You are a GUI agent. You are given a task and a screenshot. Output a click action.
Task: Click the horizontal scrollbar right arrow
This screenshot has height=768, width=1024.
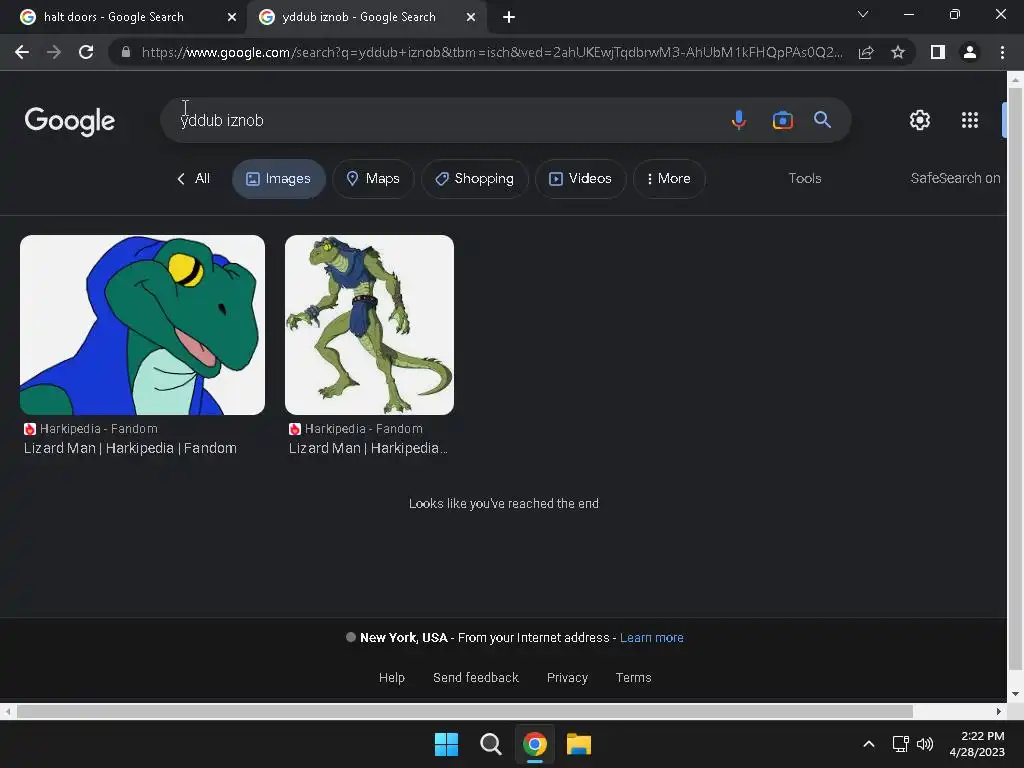coord(999,711)
